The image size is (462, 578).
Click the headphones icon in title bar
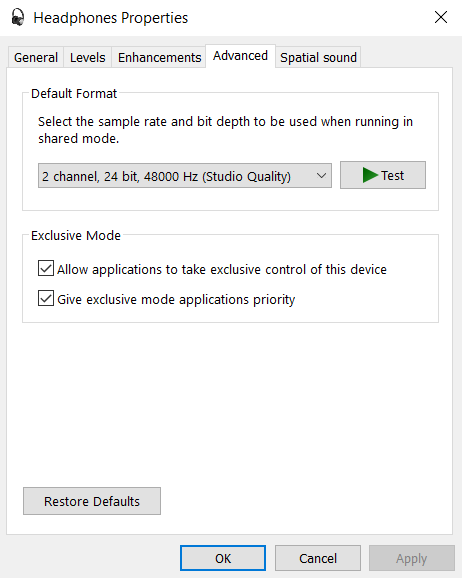click(x=17, y=18)
